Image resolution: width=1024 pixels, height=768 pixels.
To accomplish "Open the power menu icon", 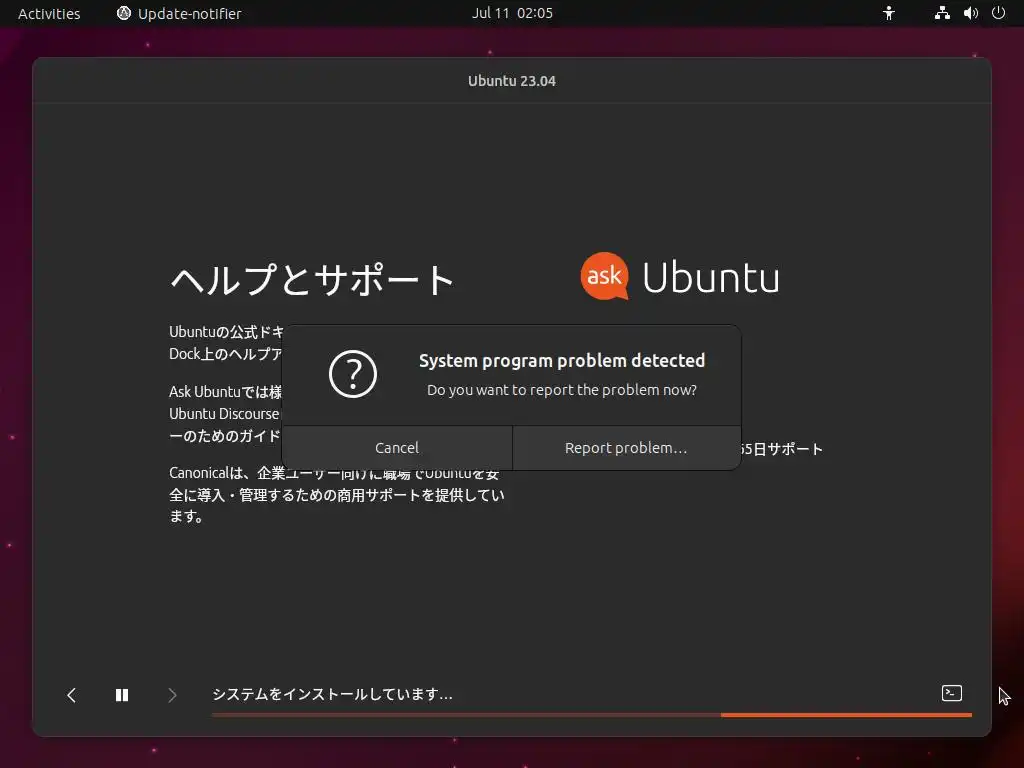I will (998, 13).
